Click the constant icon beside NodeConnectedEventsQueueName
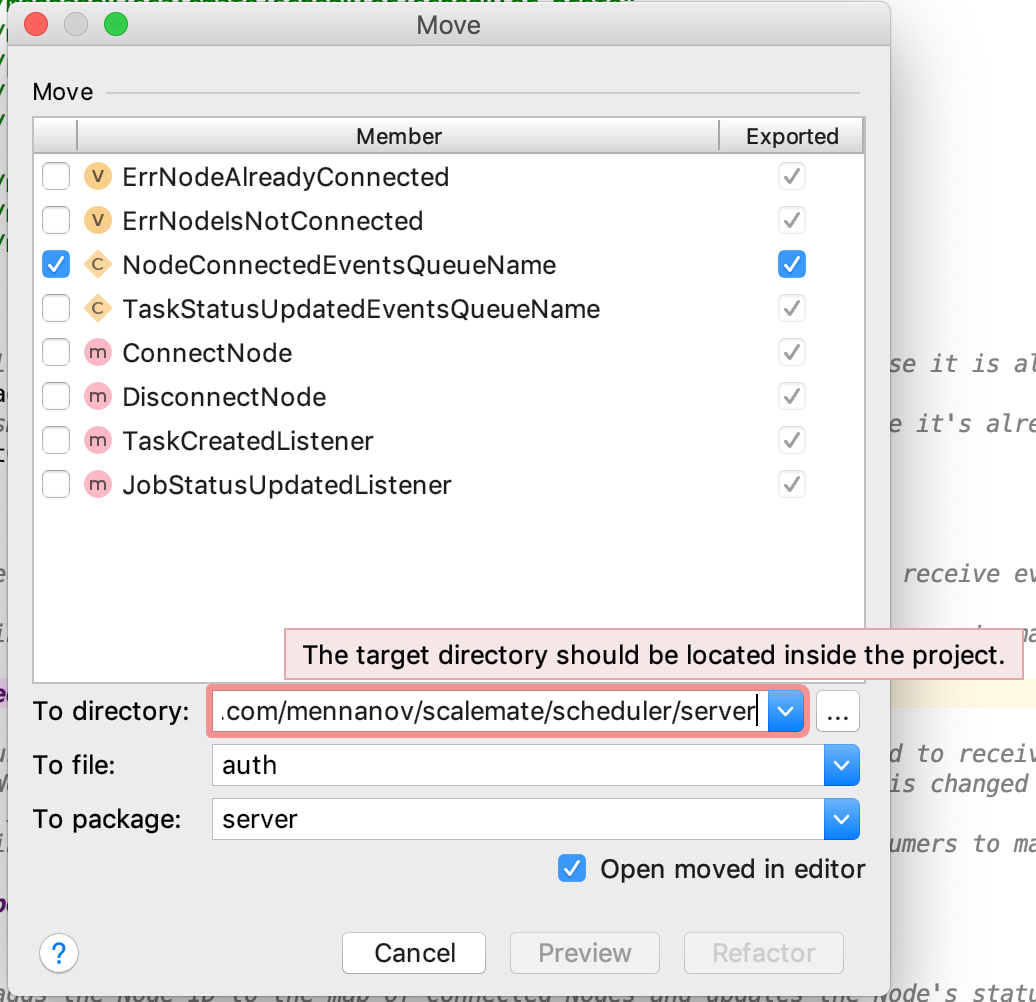1036x1002 pixels. pyautogui.click(x=98, y=264)
